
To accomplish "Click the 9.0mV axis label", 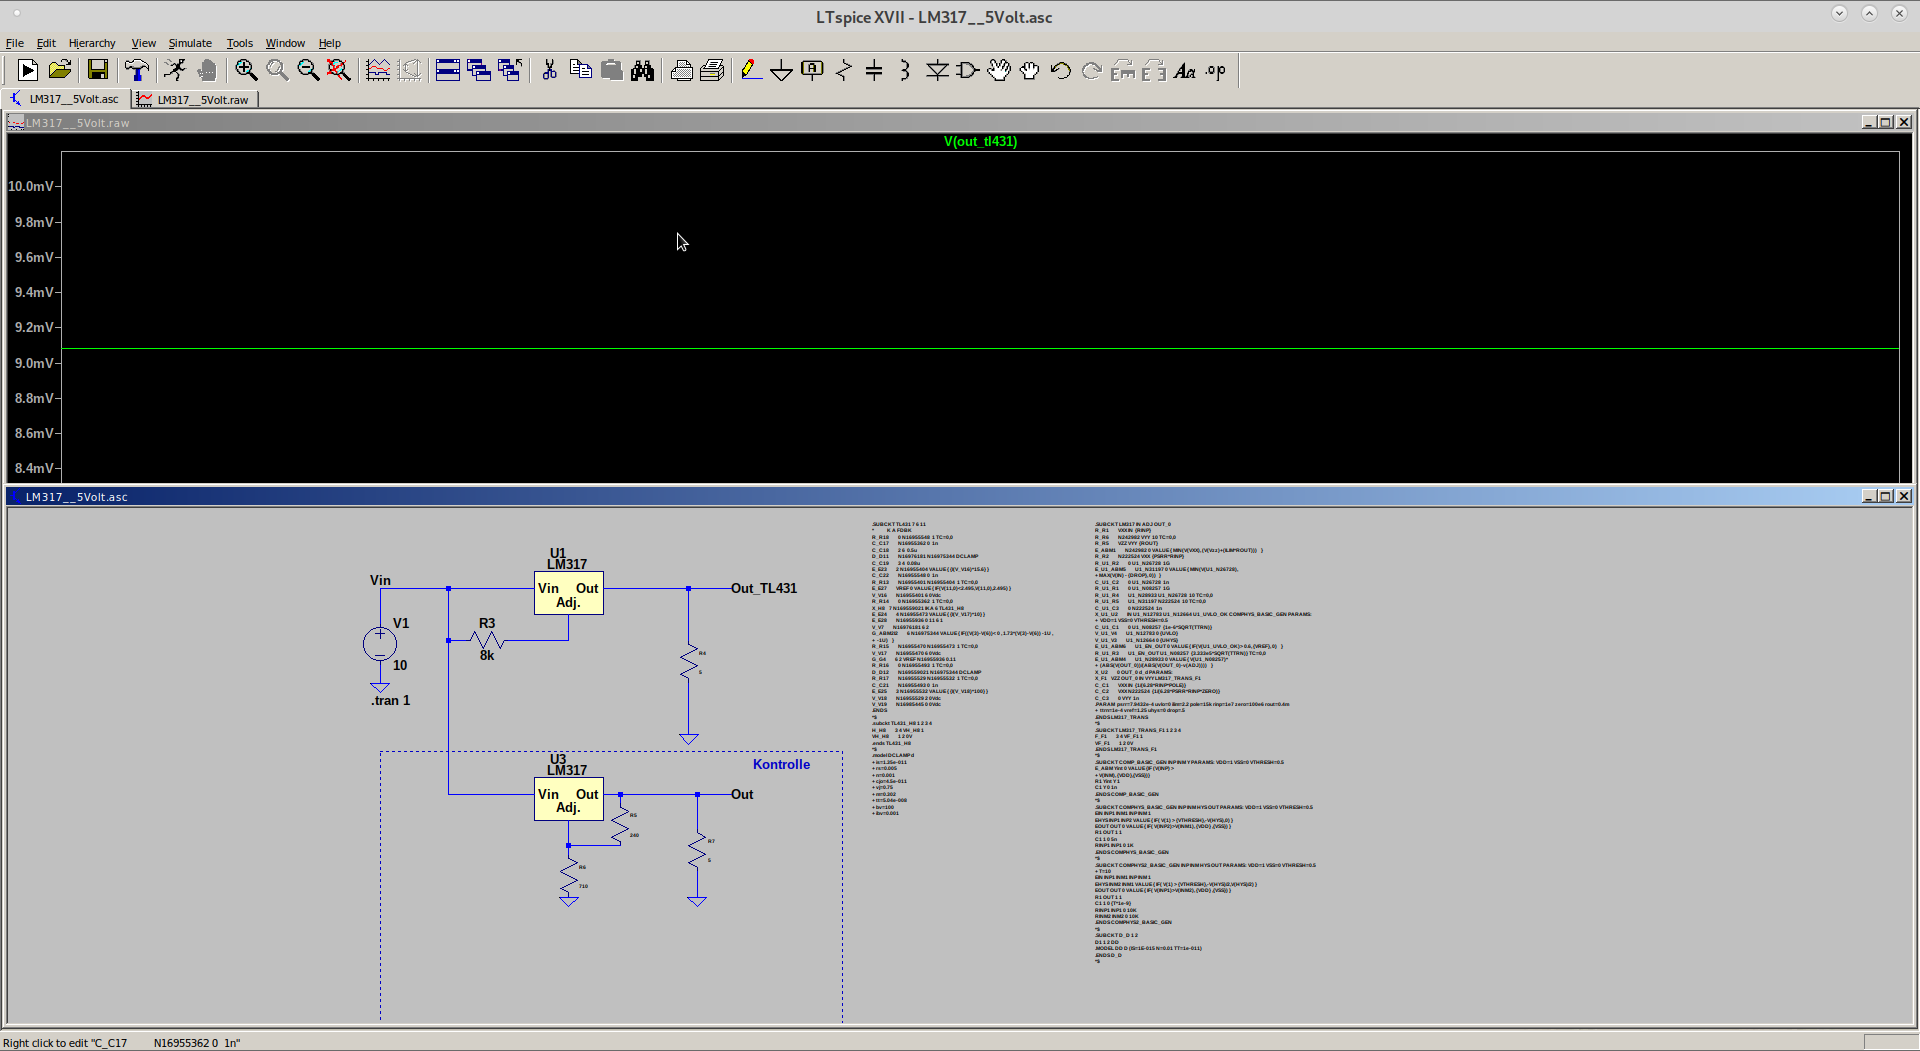I will click(34, 363).
